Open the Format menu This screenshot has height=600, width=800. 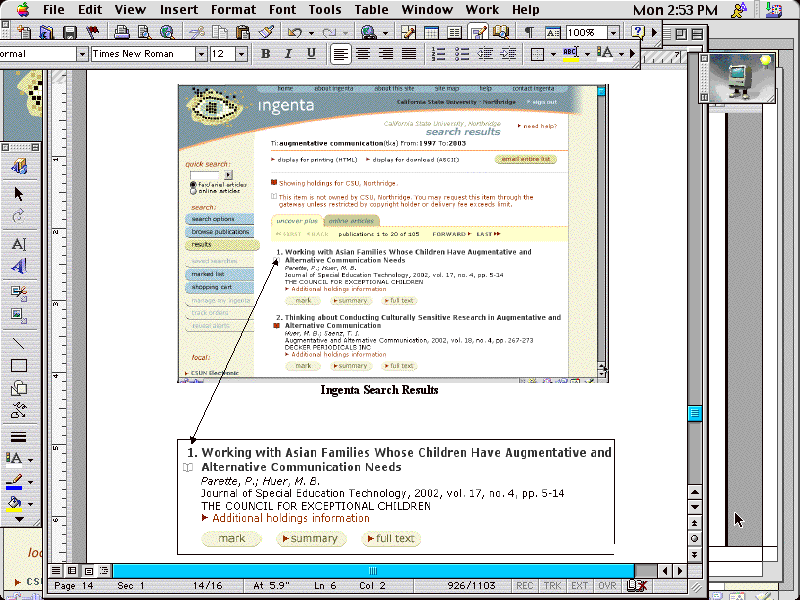[x=233, y=10]
